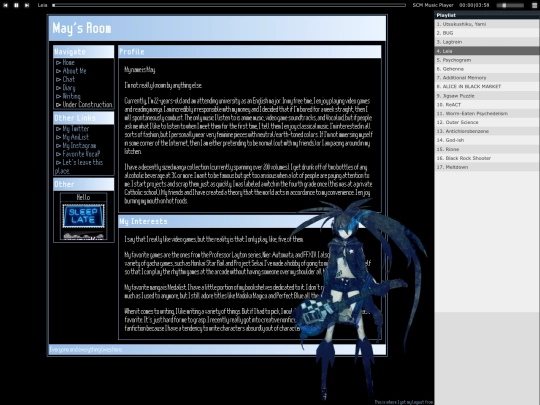
Task: Open the My AniList link
Action: (75, 137)
